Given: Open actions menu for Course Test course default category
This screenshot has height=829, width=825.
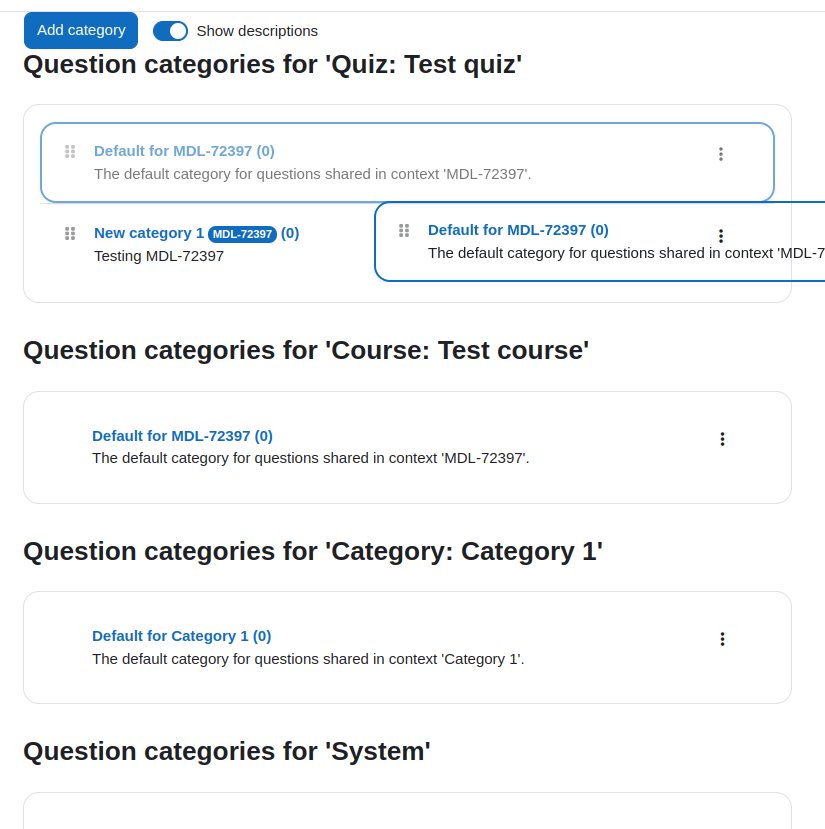Looking at the screenshot, I should pos(722,439).
